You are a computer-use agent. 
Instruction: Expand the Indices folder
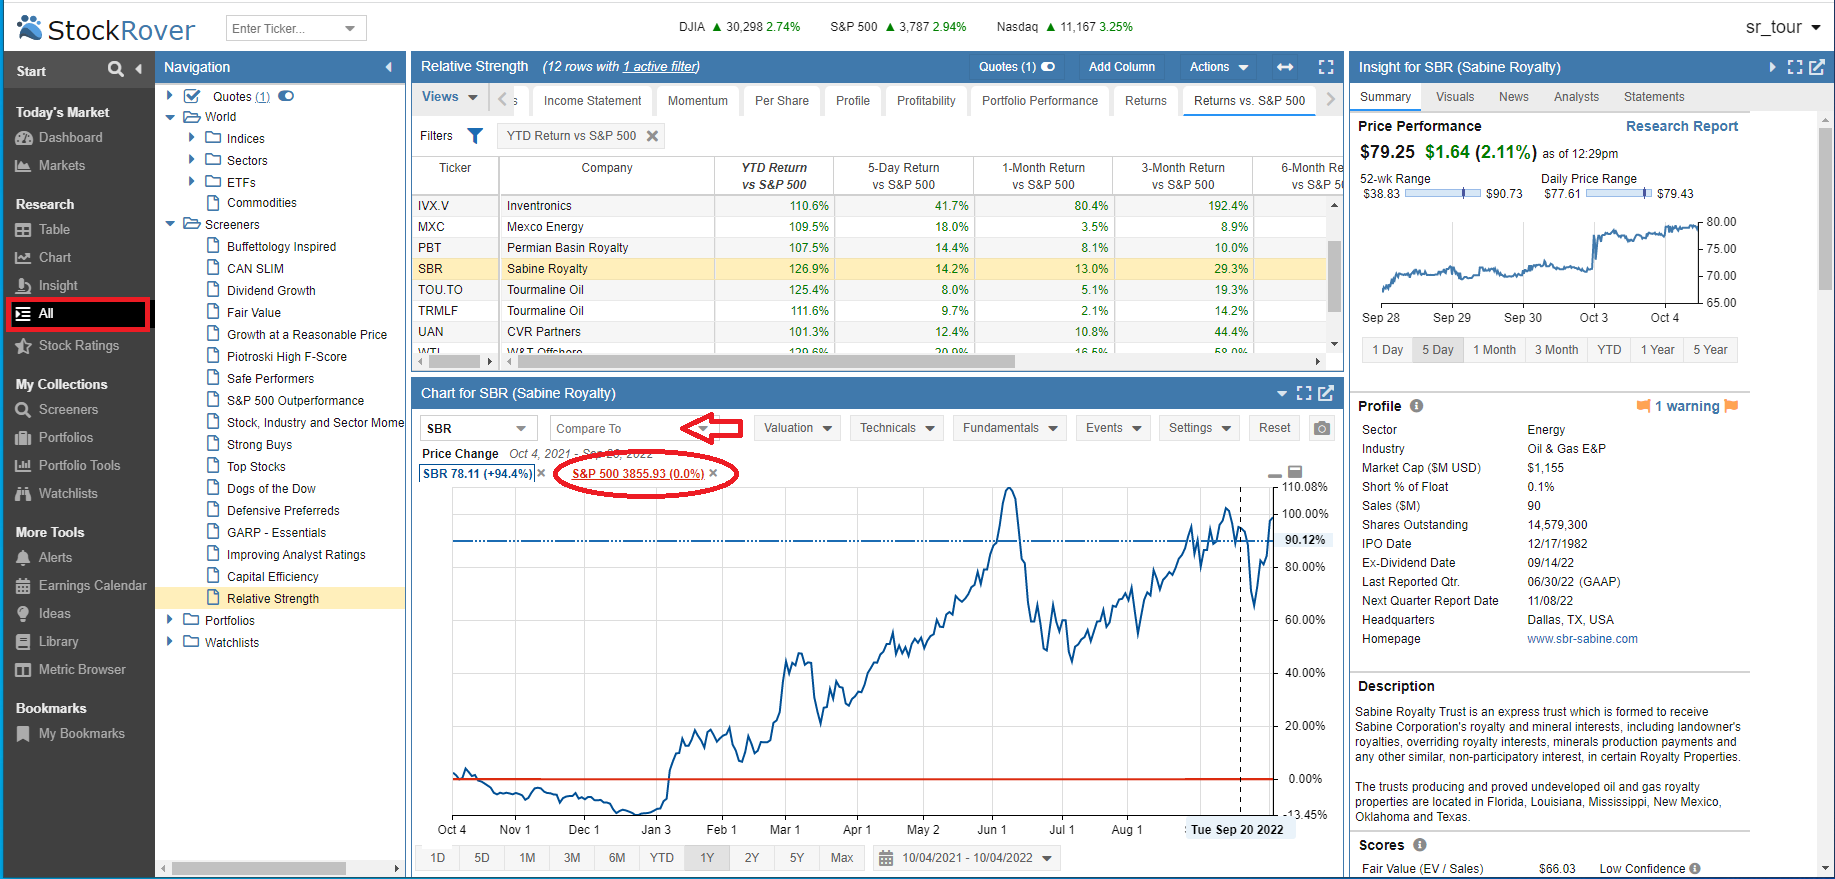(x=192, y=138)
